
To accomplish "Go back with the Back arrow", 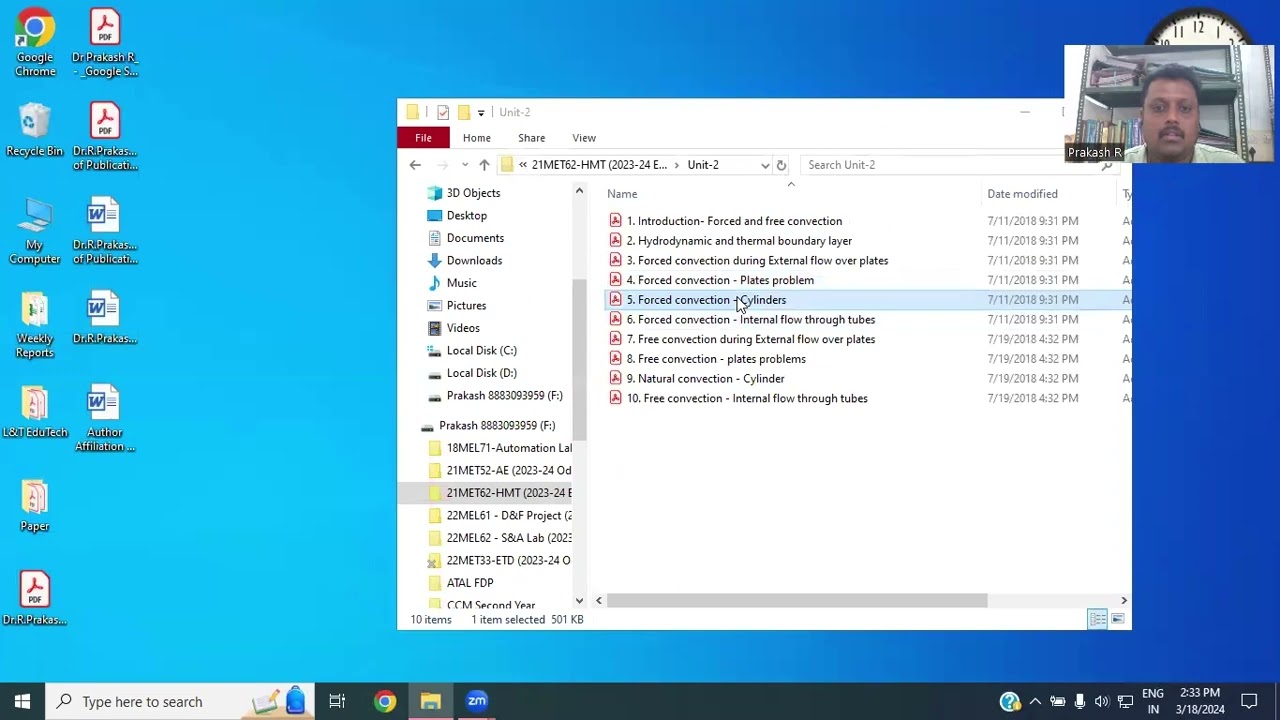I will pyautogui.click(x=415, y=165).
